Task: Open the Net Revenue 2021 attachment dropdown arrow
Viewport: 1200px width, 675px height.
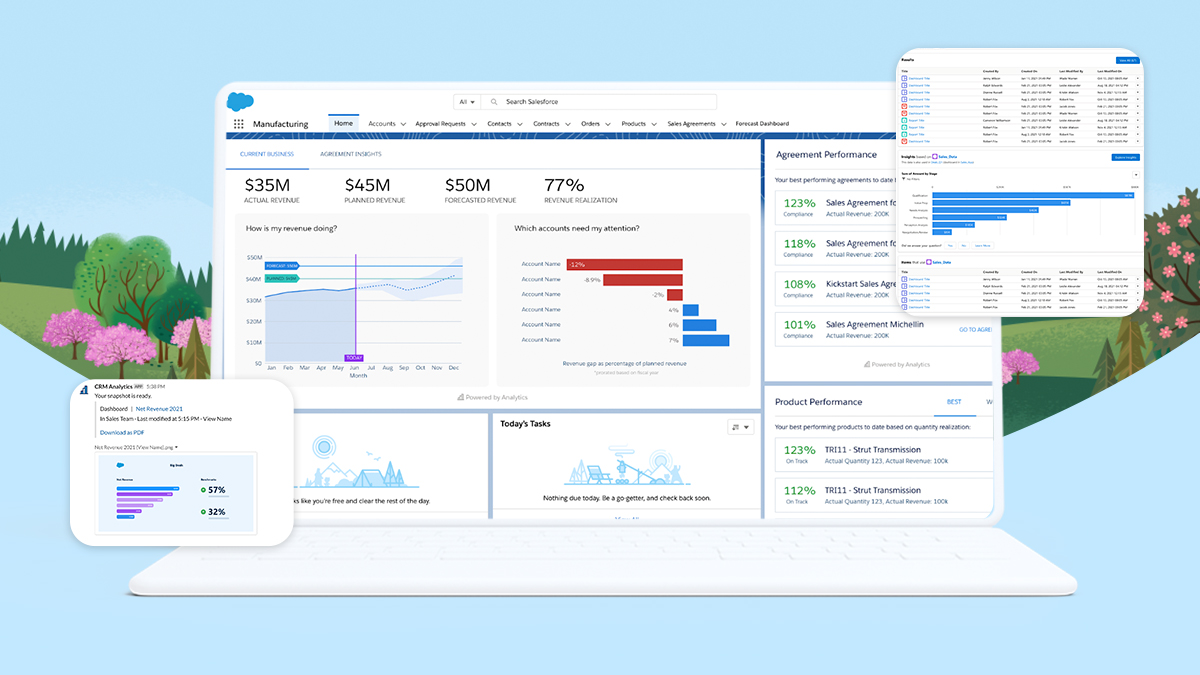Action: [x=176, y=447]
